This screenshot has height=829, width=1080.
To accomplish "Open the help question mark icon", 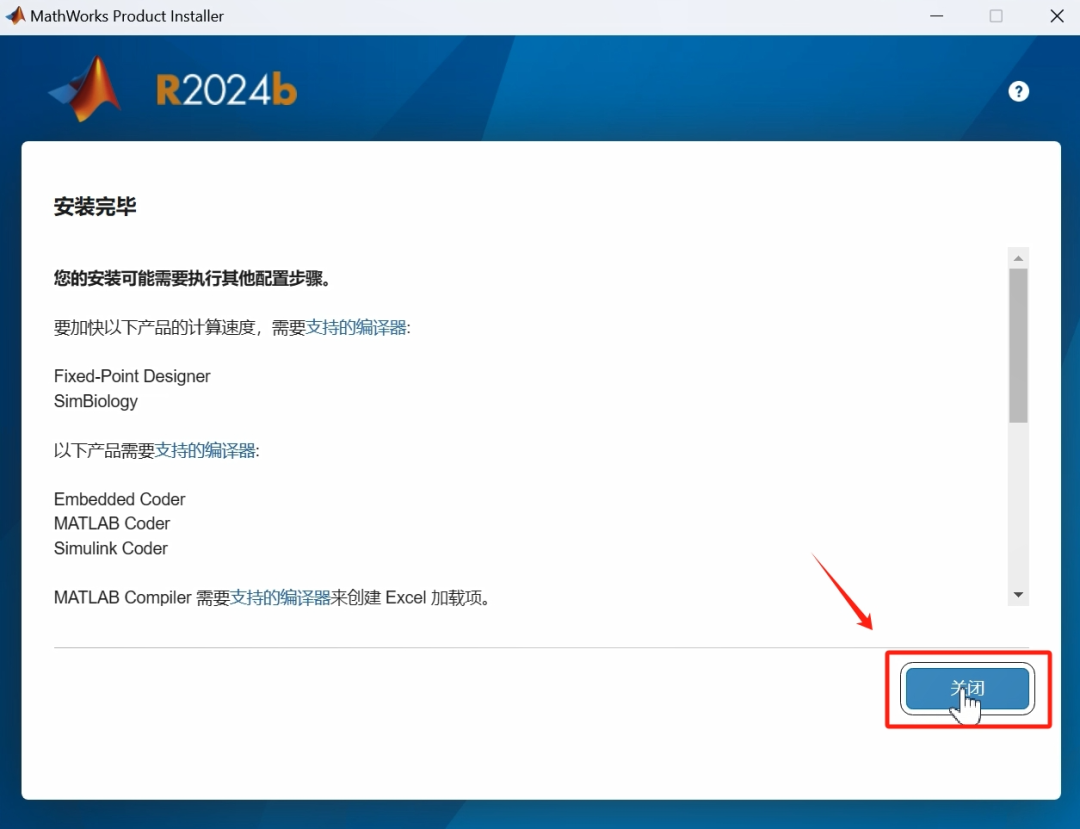I will tap(1018, 92).
